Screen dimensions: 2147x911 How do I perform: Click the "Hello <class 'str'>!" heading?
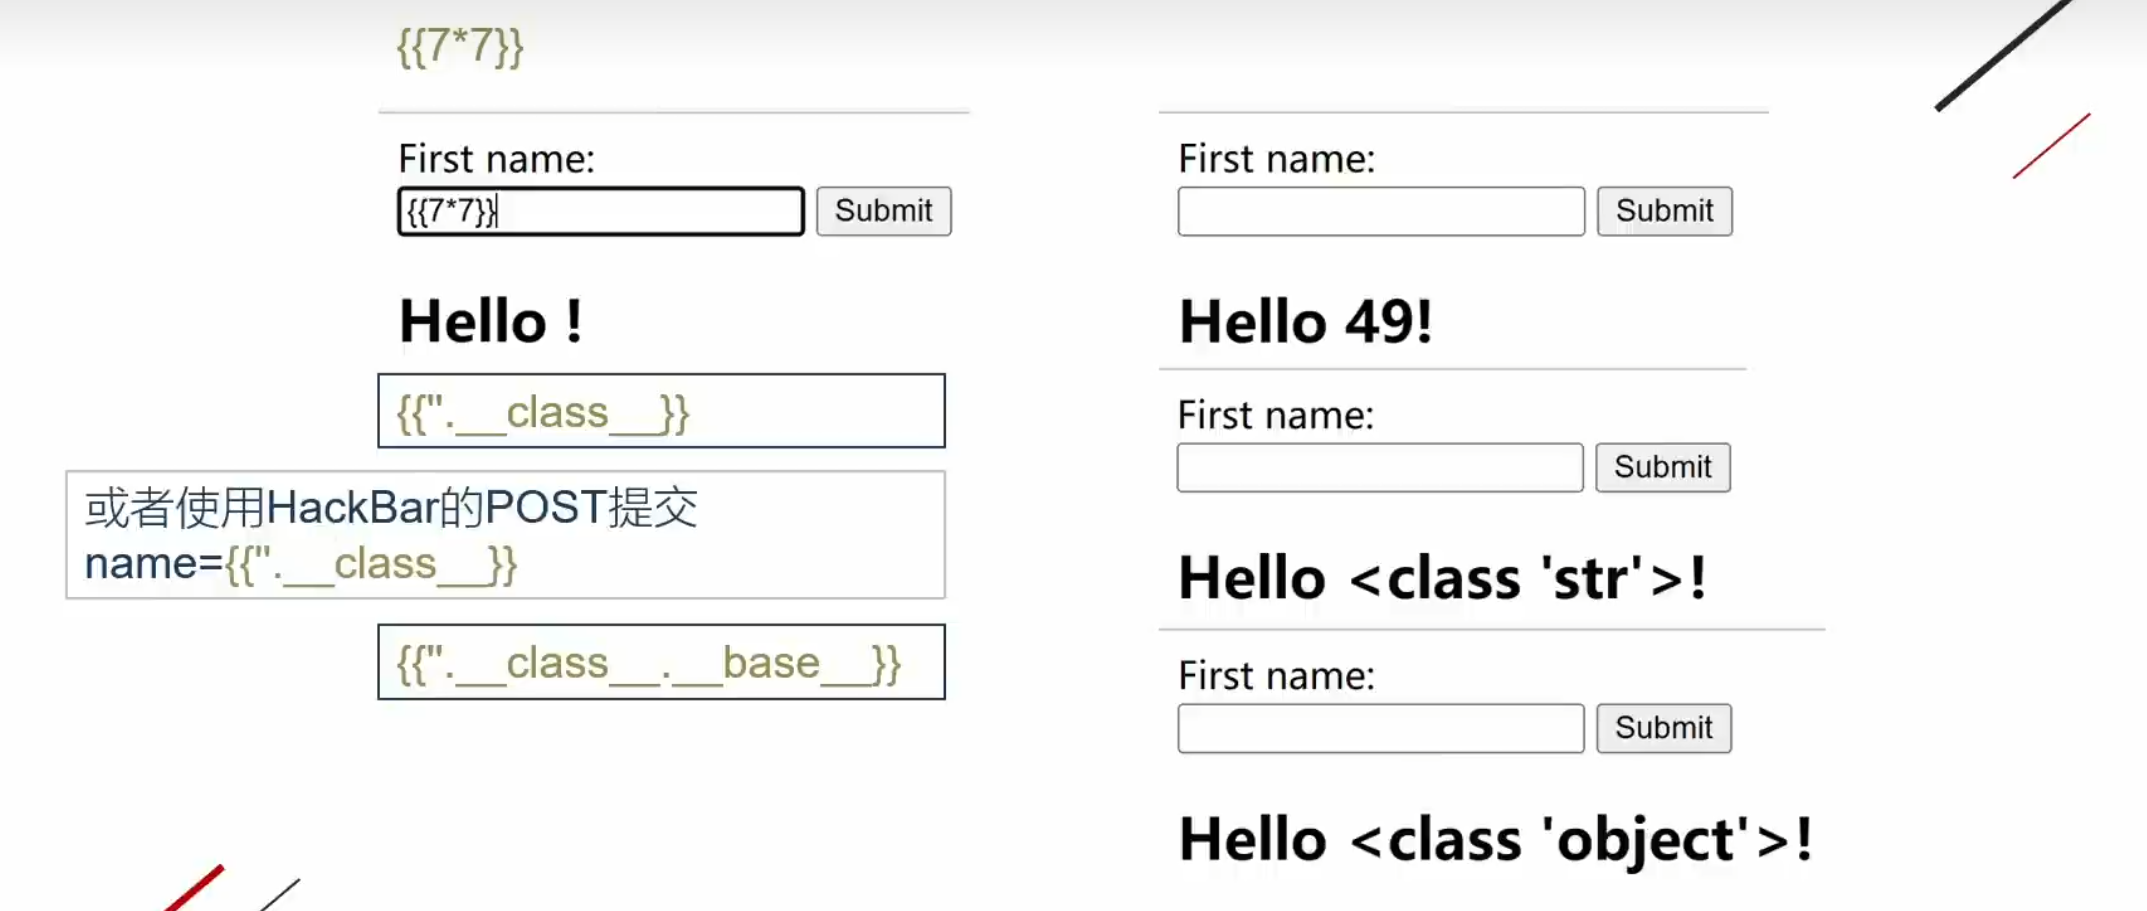click(1441, 578)
